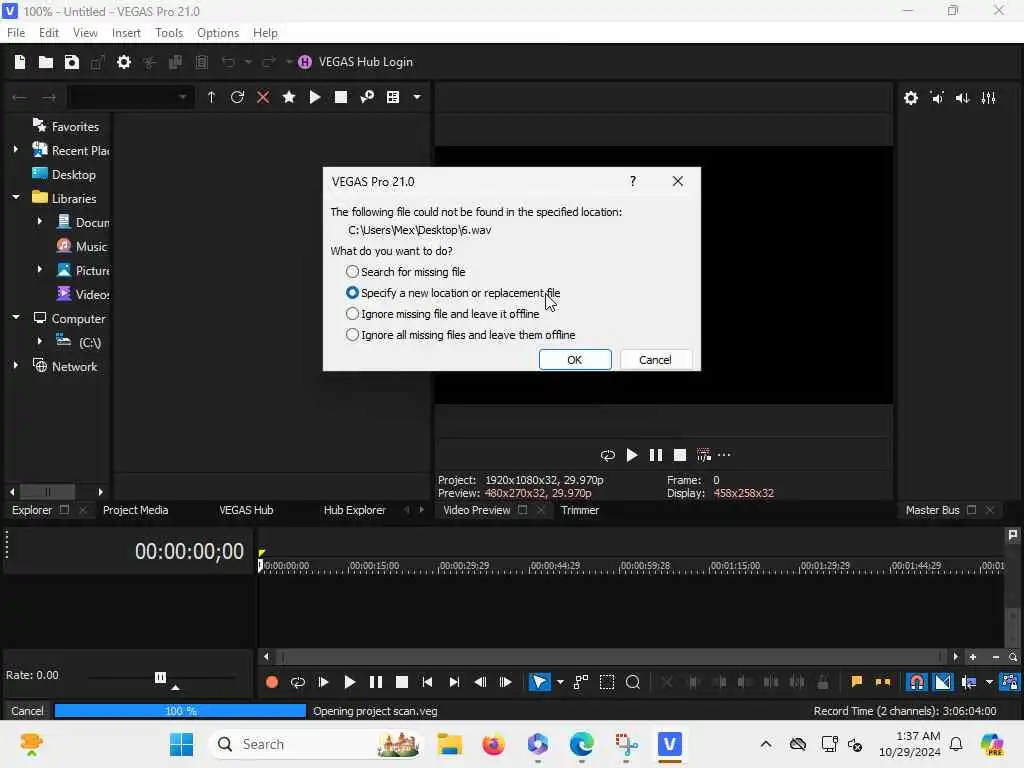The height and width of the screenshot is (768, 1024).
Task: Pause the video preview
Action: [x=656, y=455]
